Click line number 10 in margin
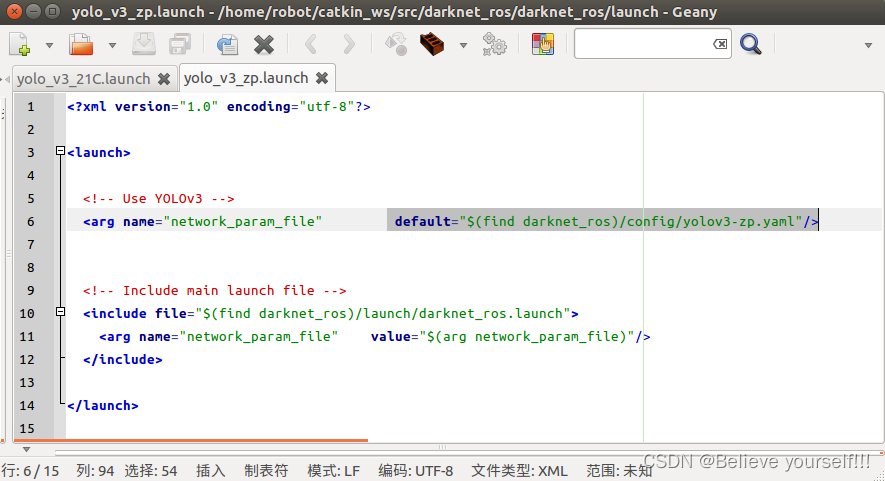885x481 pixels. point(27,314)
